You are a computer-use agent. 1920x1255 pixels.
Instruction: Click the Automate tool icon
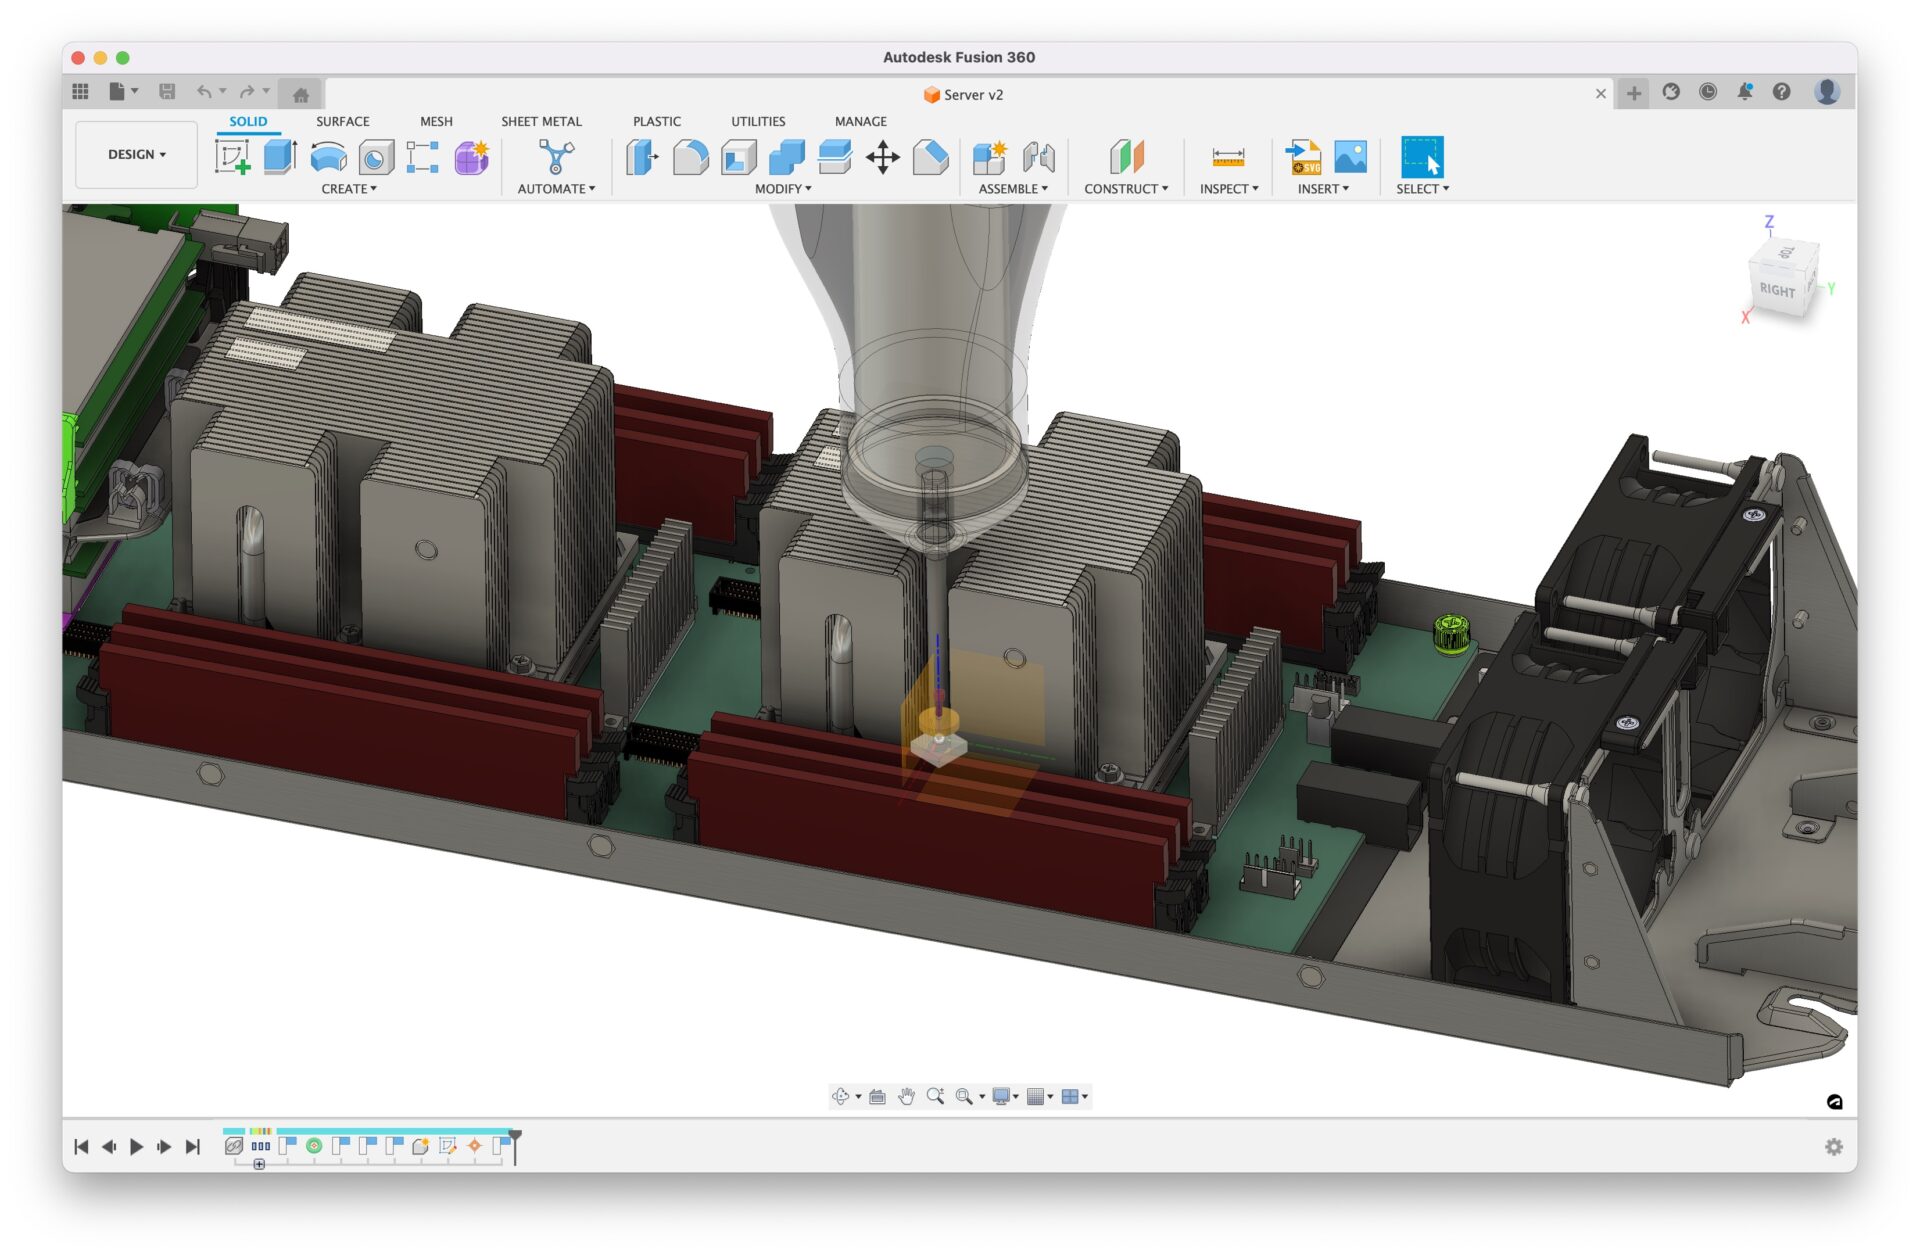pyautogui.click(x=556, y=157)
